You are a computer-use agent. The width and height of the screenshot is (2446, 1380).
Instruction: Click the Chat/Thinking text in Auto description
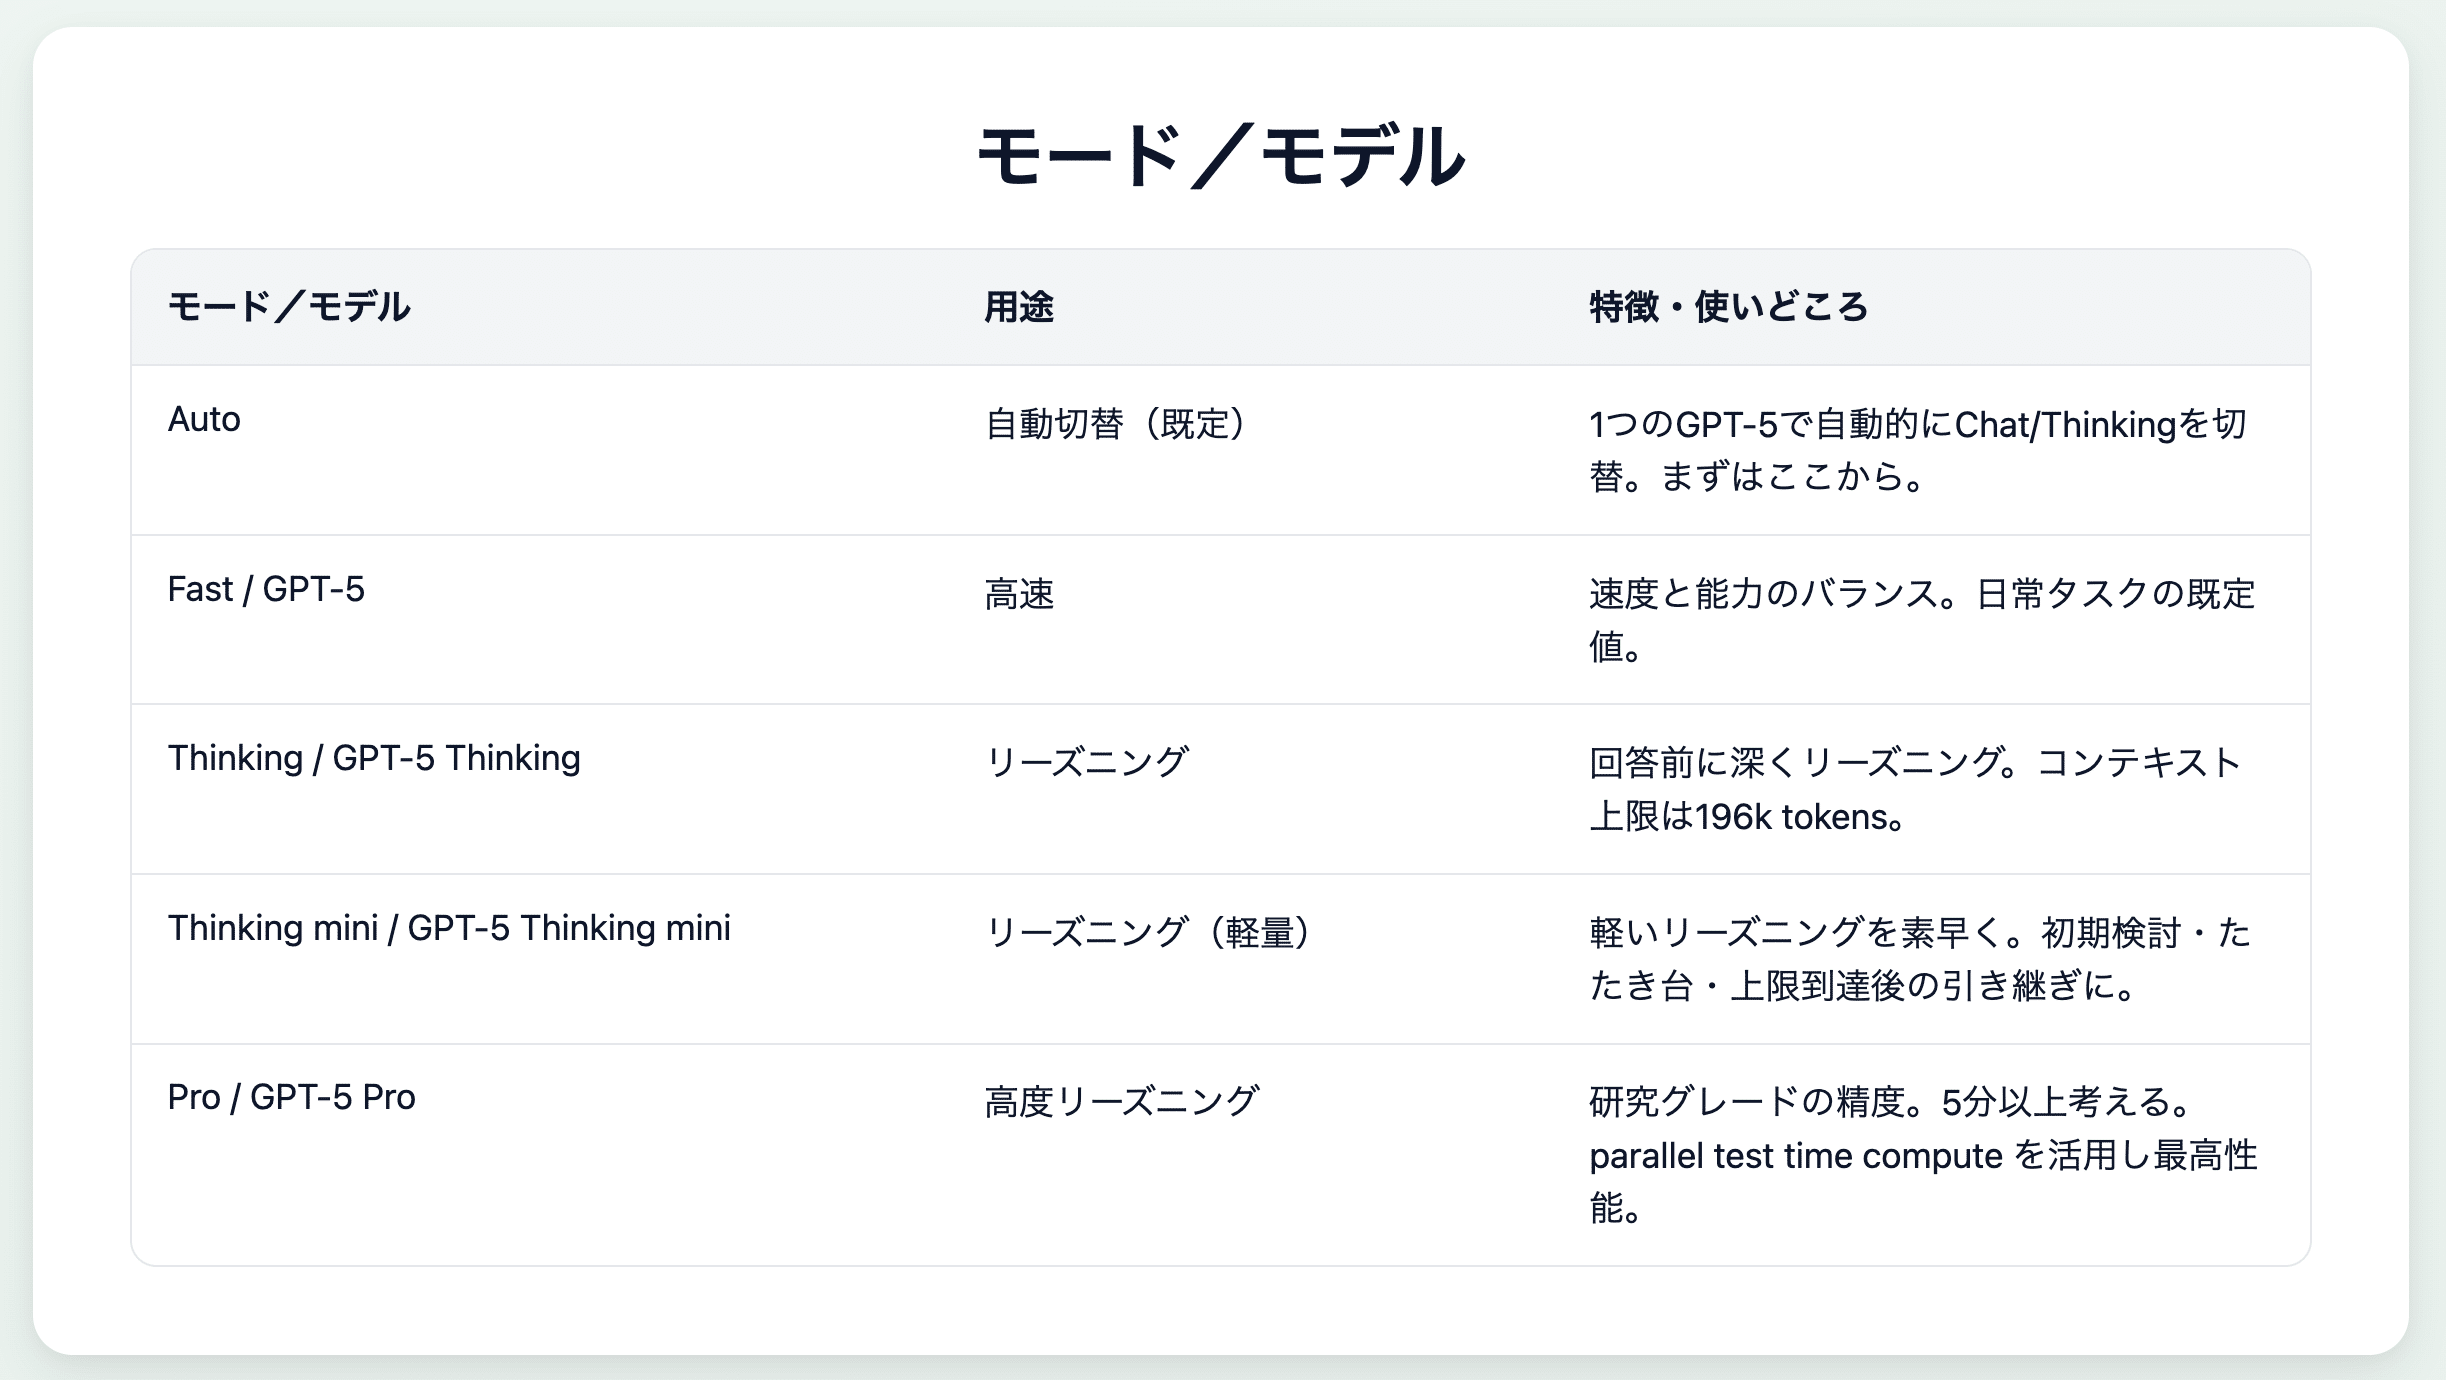(x=2065, y=425)
